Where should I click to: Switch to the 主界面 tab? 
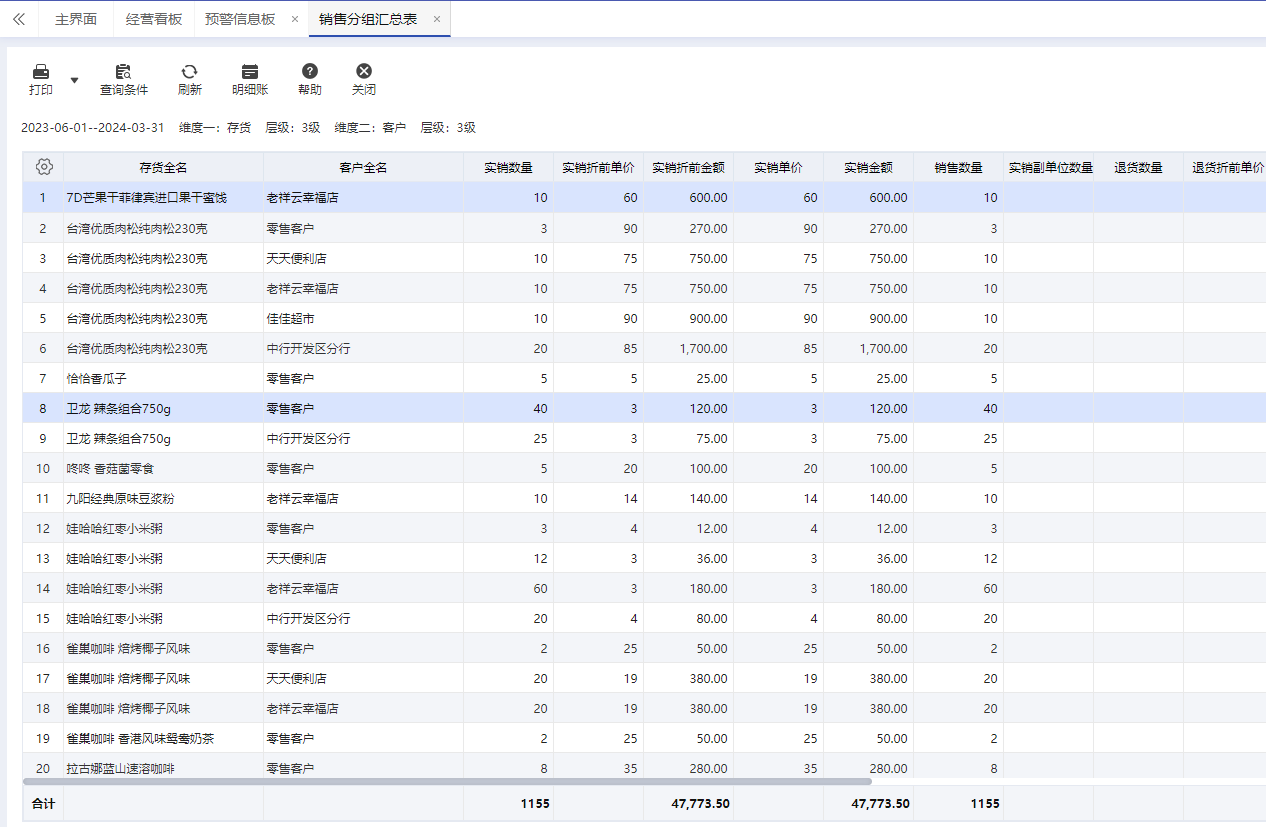tap(76, 19)
